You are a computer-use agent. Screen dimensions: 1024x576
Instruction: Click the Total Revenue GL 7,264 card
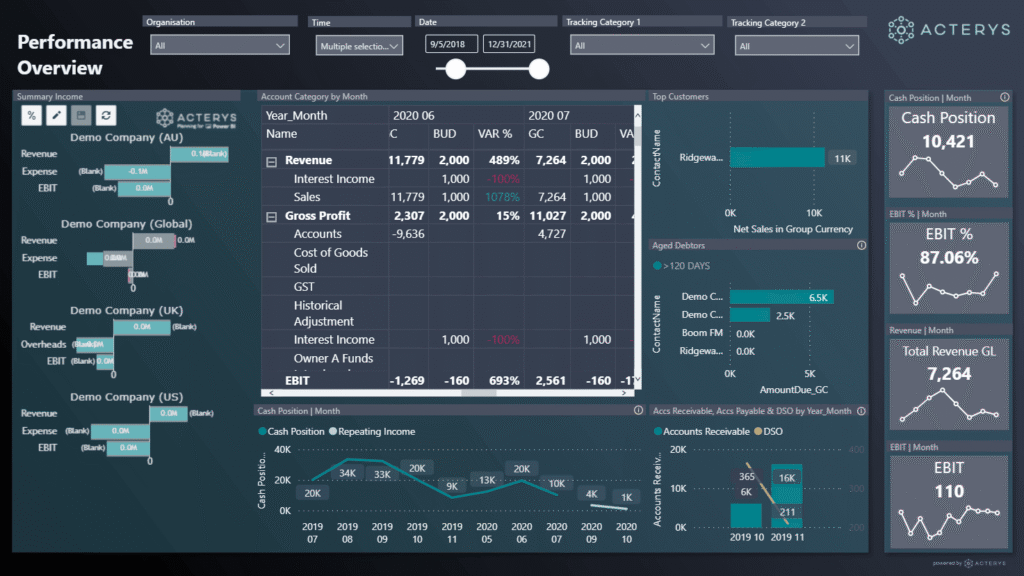click(949, 384)
